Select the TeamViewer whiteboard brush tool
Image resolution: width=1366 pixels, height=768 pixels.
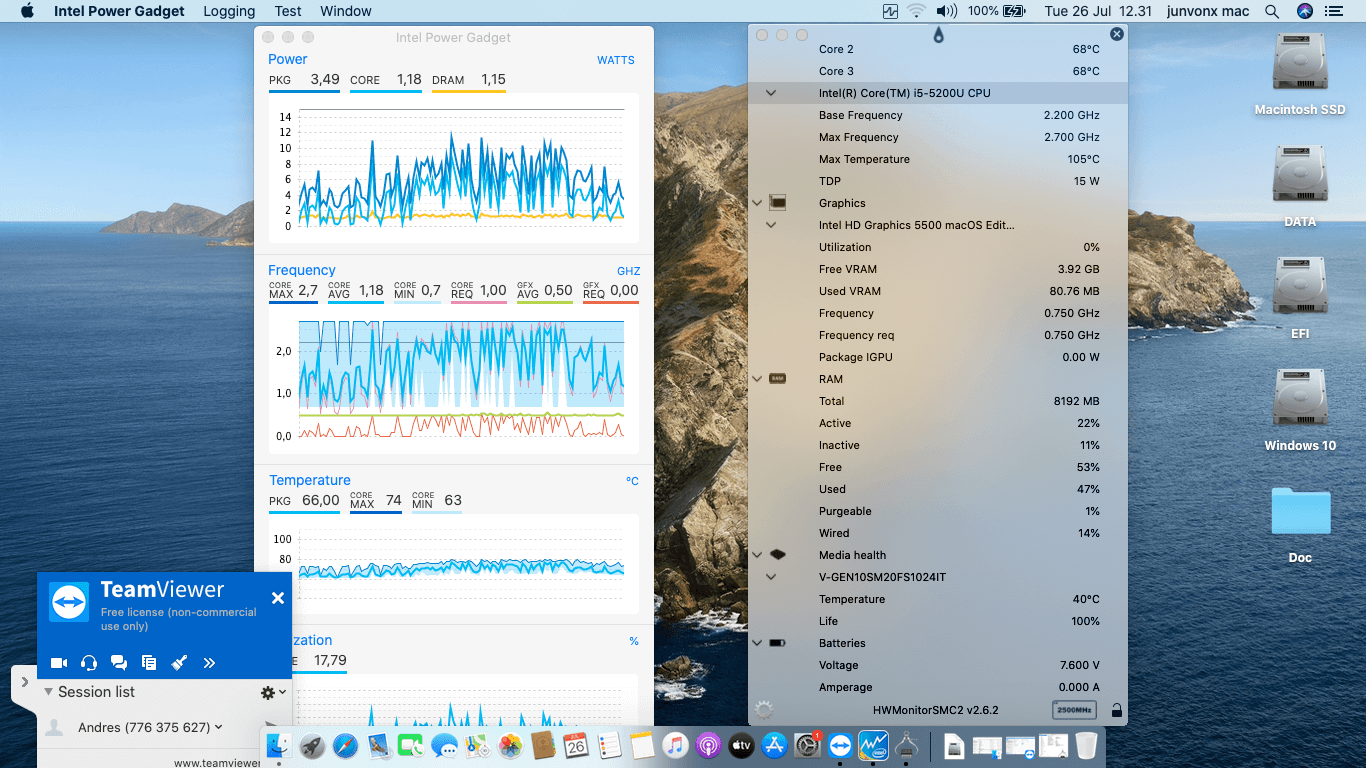point(180,662)
